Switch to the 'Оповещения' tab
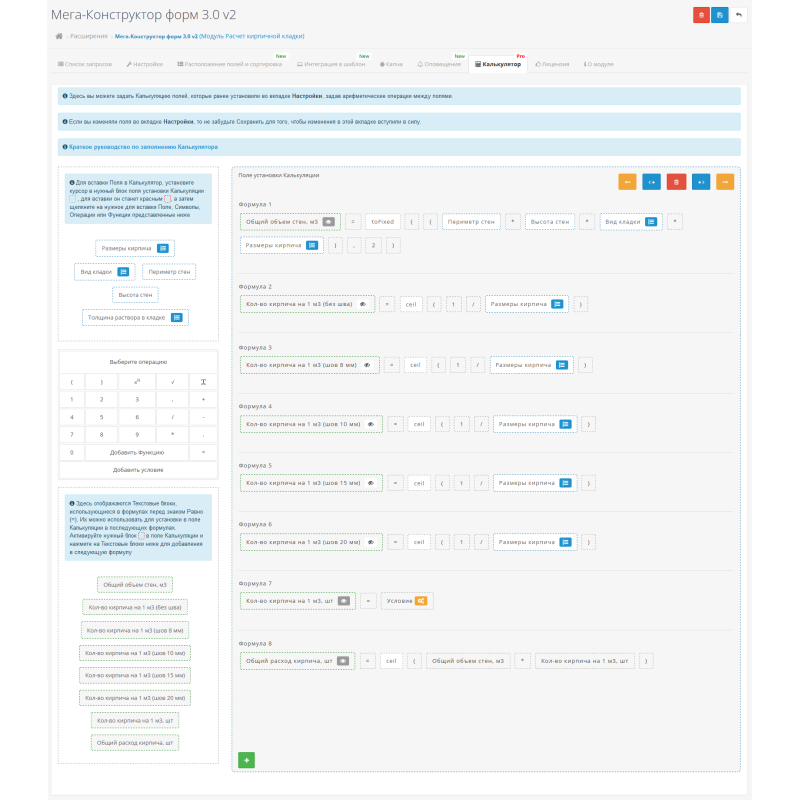The height and width of the screenshot is (800, 800). pyautogui.click(x=439, y=64)
